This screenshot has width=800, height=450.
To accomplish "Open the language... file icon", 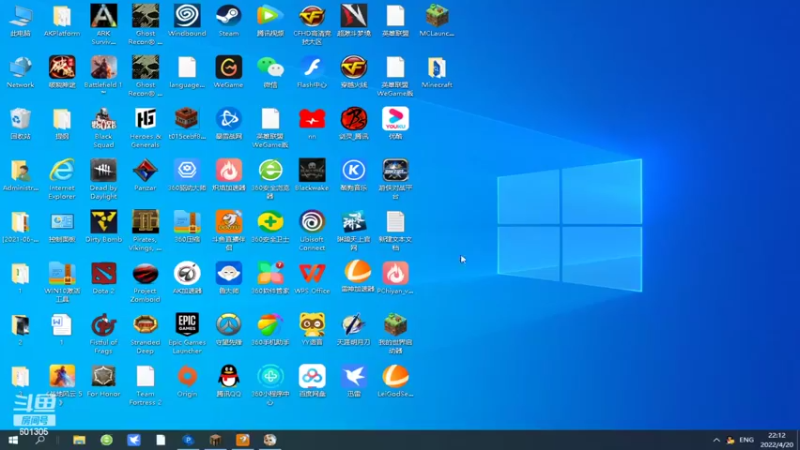I will pyautogui.click(x=187, y=72).
